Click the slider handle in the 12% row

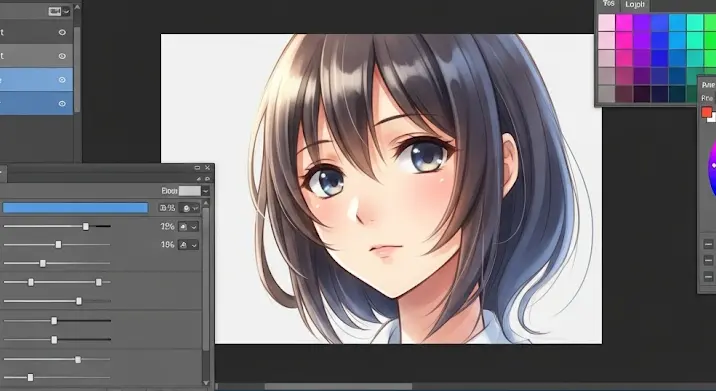[86, 226]
